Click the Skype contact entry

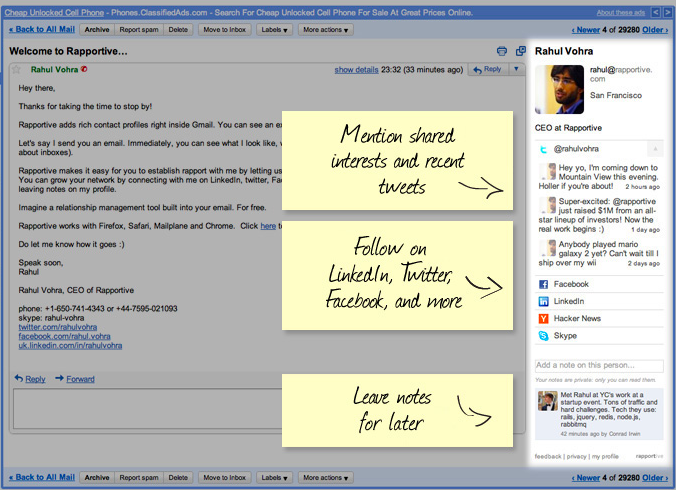pyautogui.click(x=564, y=336)
